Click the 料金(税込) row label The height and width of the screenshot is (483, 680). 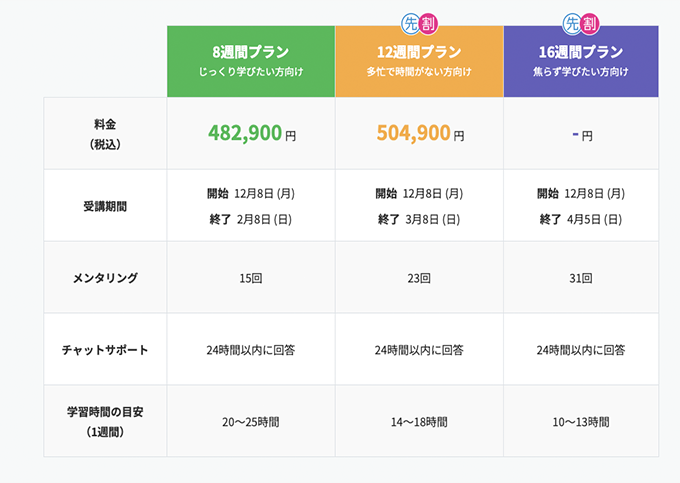click(105, 133)
